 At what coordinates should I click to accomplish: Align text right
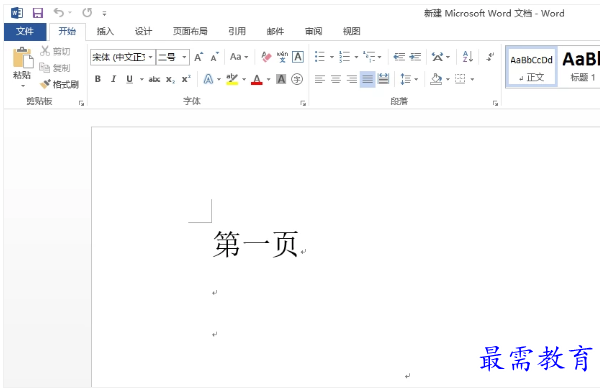point(351,79)
